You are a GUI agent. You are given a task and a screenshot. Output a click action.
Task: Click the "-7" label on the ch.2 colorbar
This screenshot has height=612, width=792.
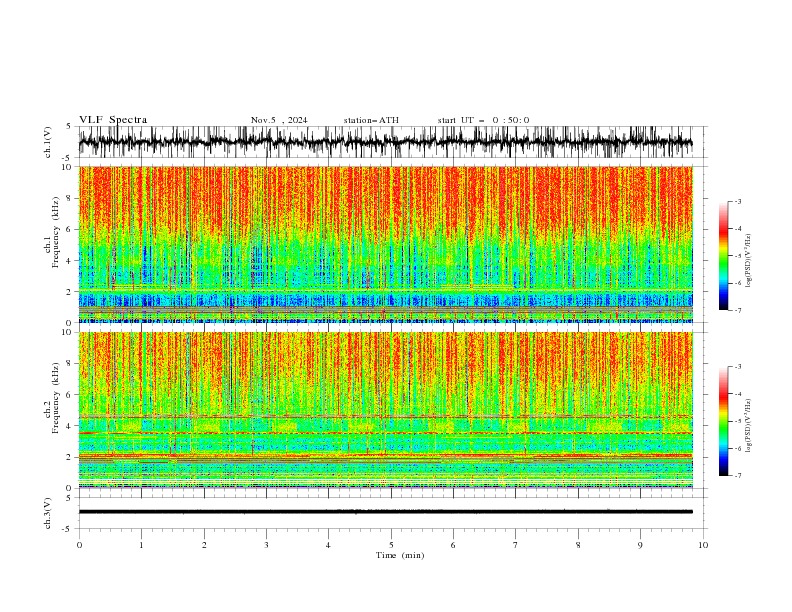pos(738,476)
